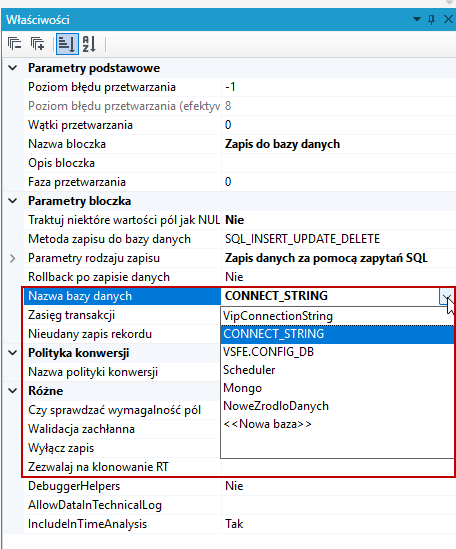Viewport: 456px width, 549px height.
Task: Click the Wątki przetwarzania value field
Action: (x=339, y=125)
